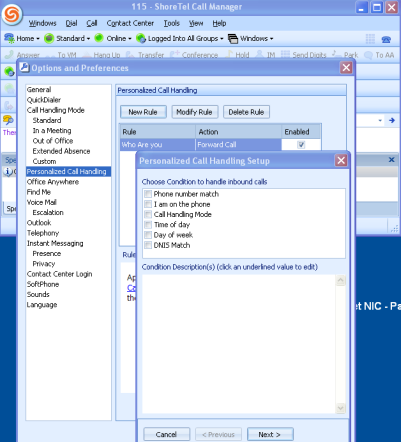Viewport: 401px width, 442px height.
Task: Click the Home toolbar icon
Action: point(9,38)
